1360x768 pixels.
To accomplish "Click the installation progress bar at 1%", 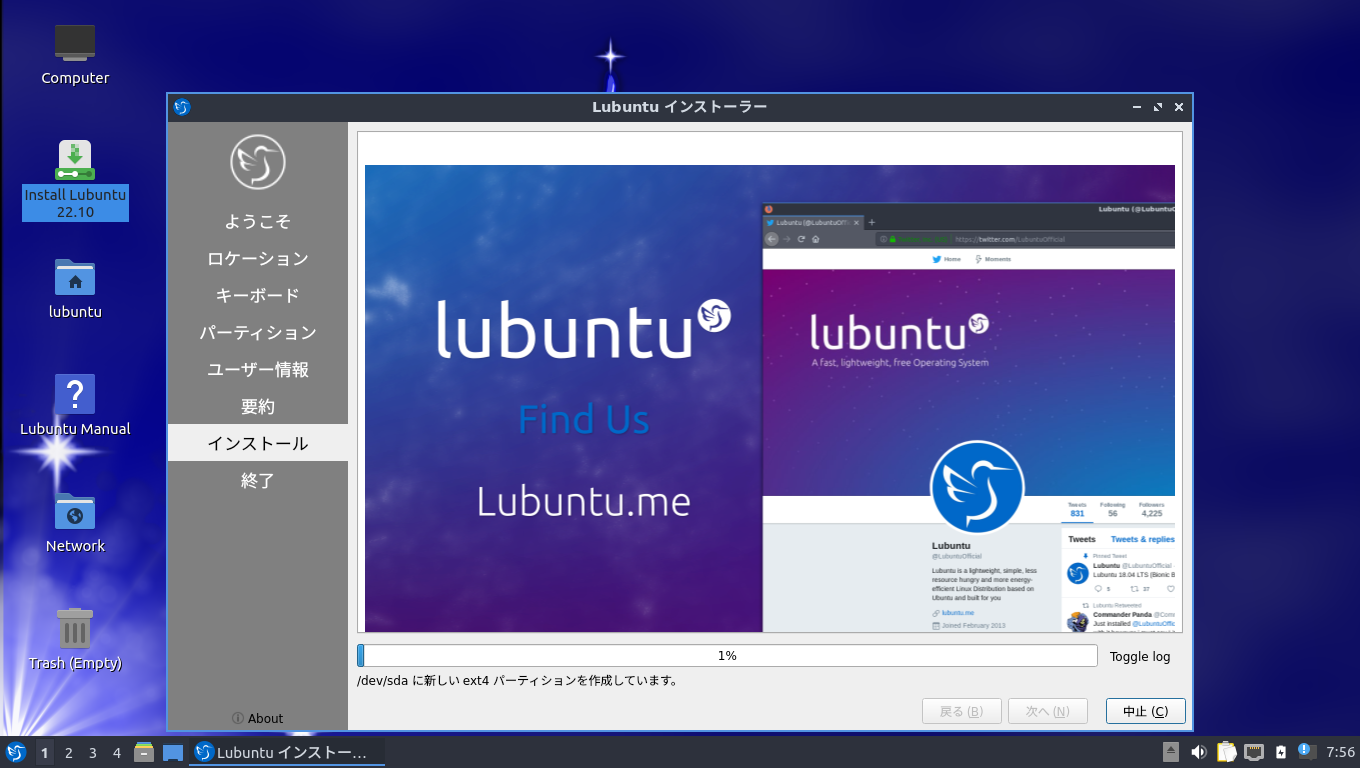I will tap(727, 656).
